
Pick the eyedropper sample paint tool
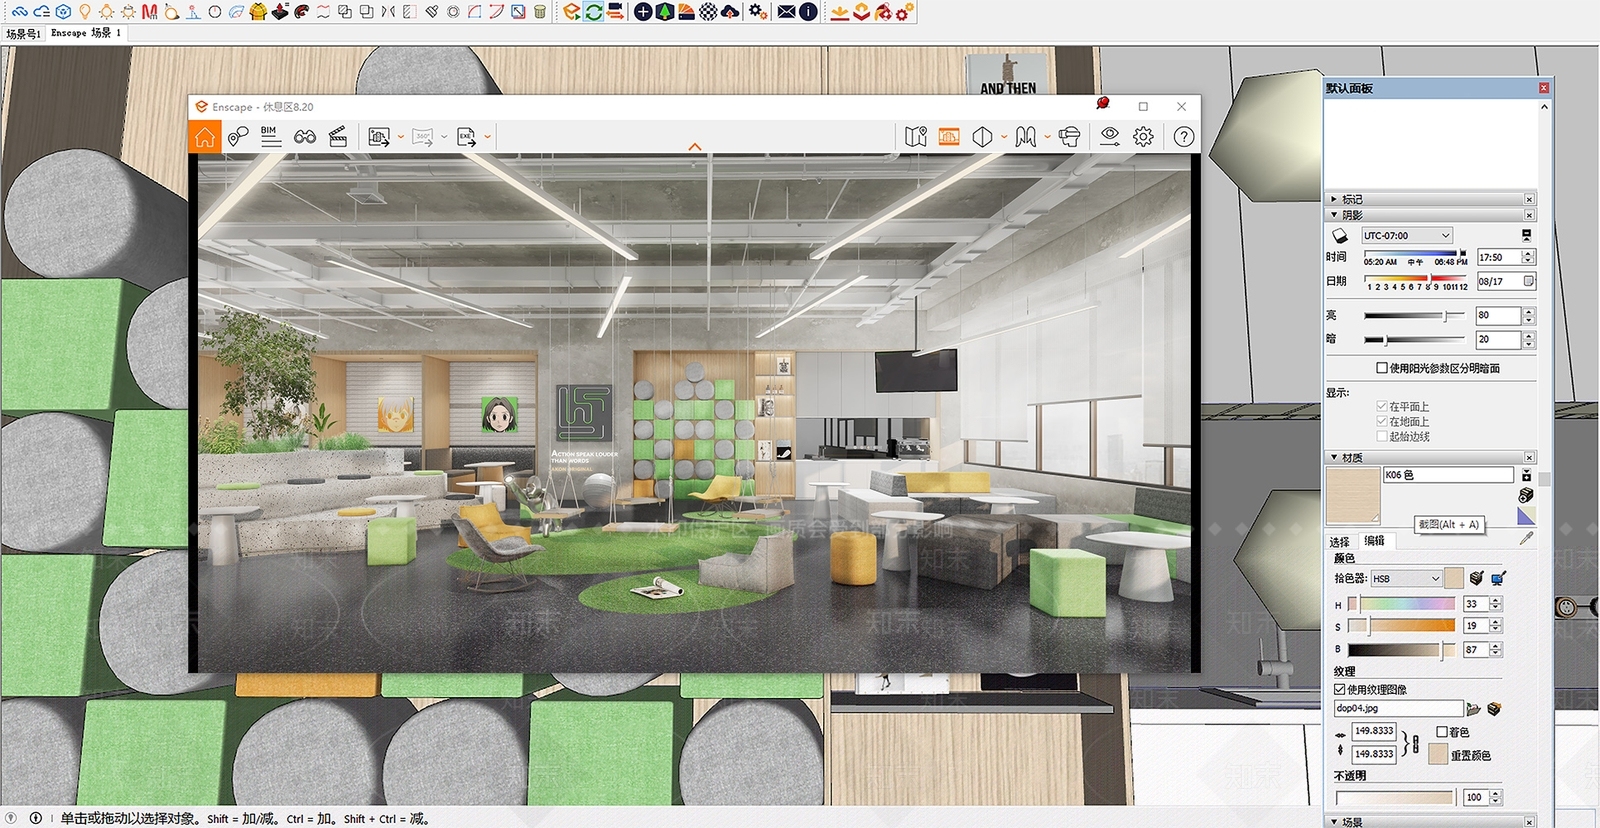(x=1526, y=538)
